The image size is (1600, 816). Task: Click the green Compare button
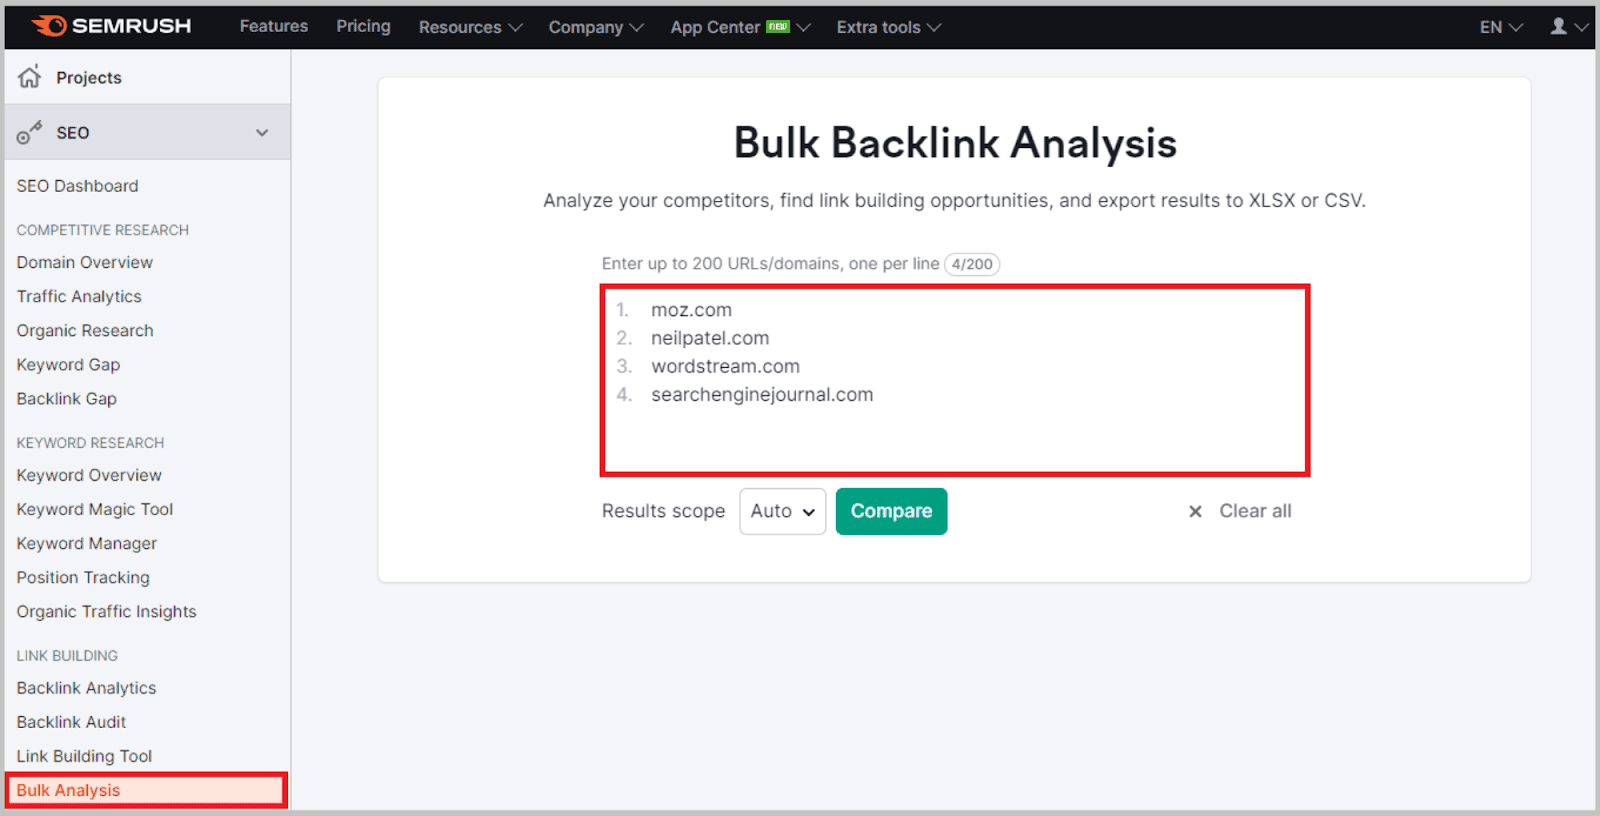click(x=891, y=511)
